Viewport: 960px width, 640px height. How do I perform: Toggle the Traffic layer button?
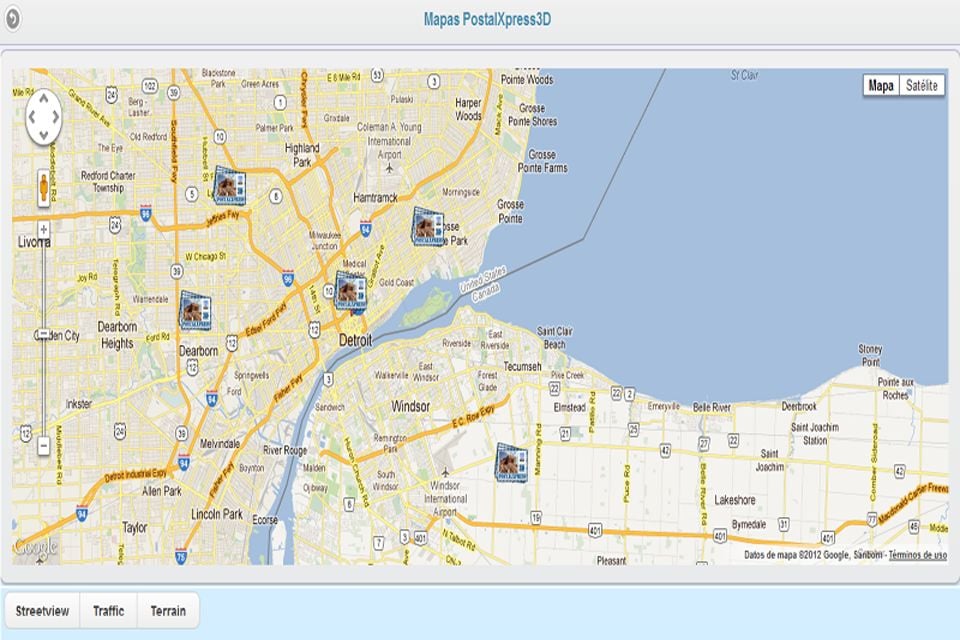click(x=108, y=611)
